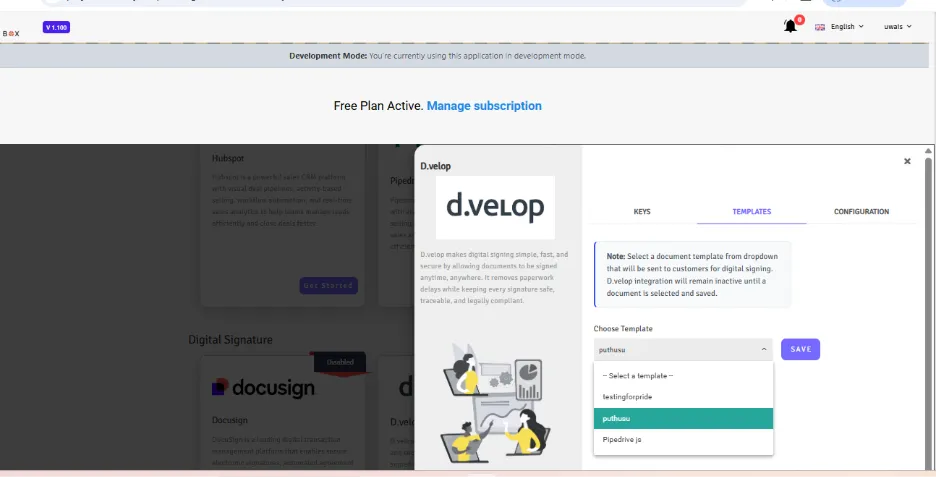Close the D.velop dialog with X
936x477 pixels.
[907, 161]
